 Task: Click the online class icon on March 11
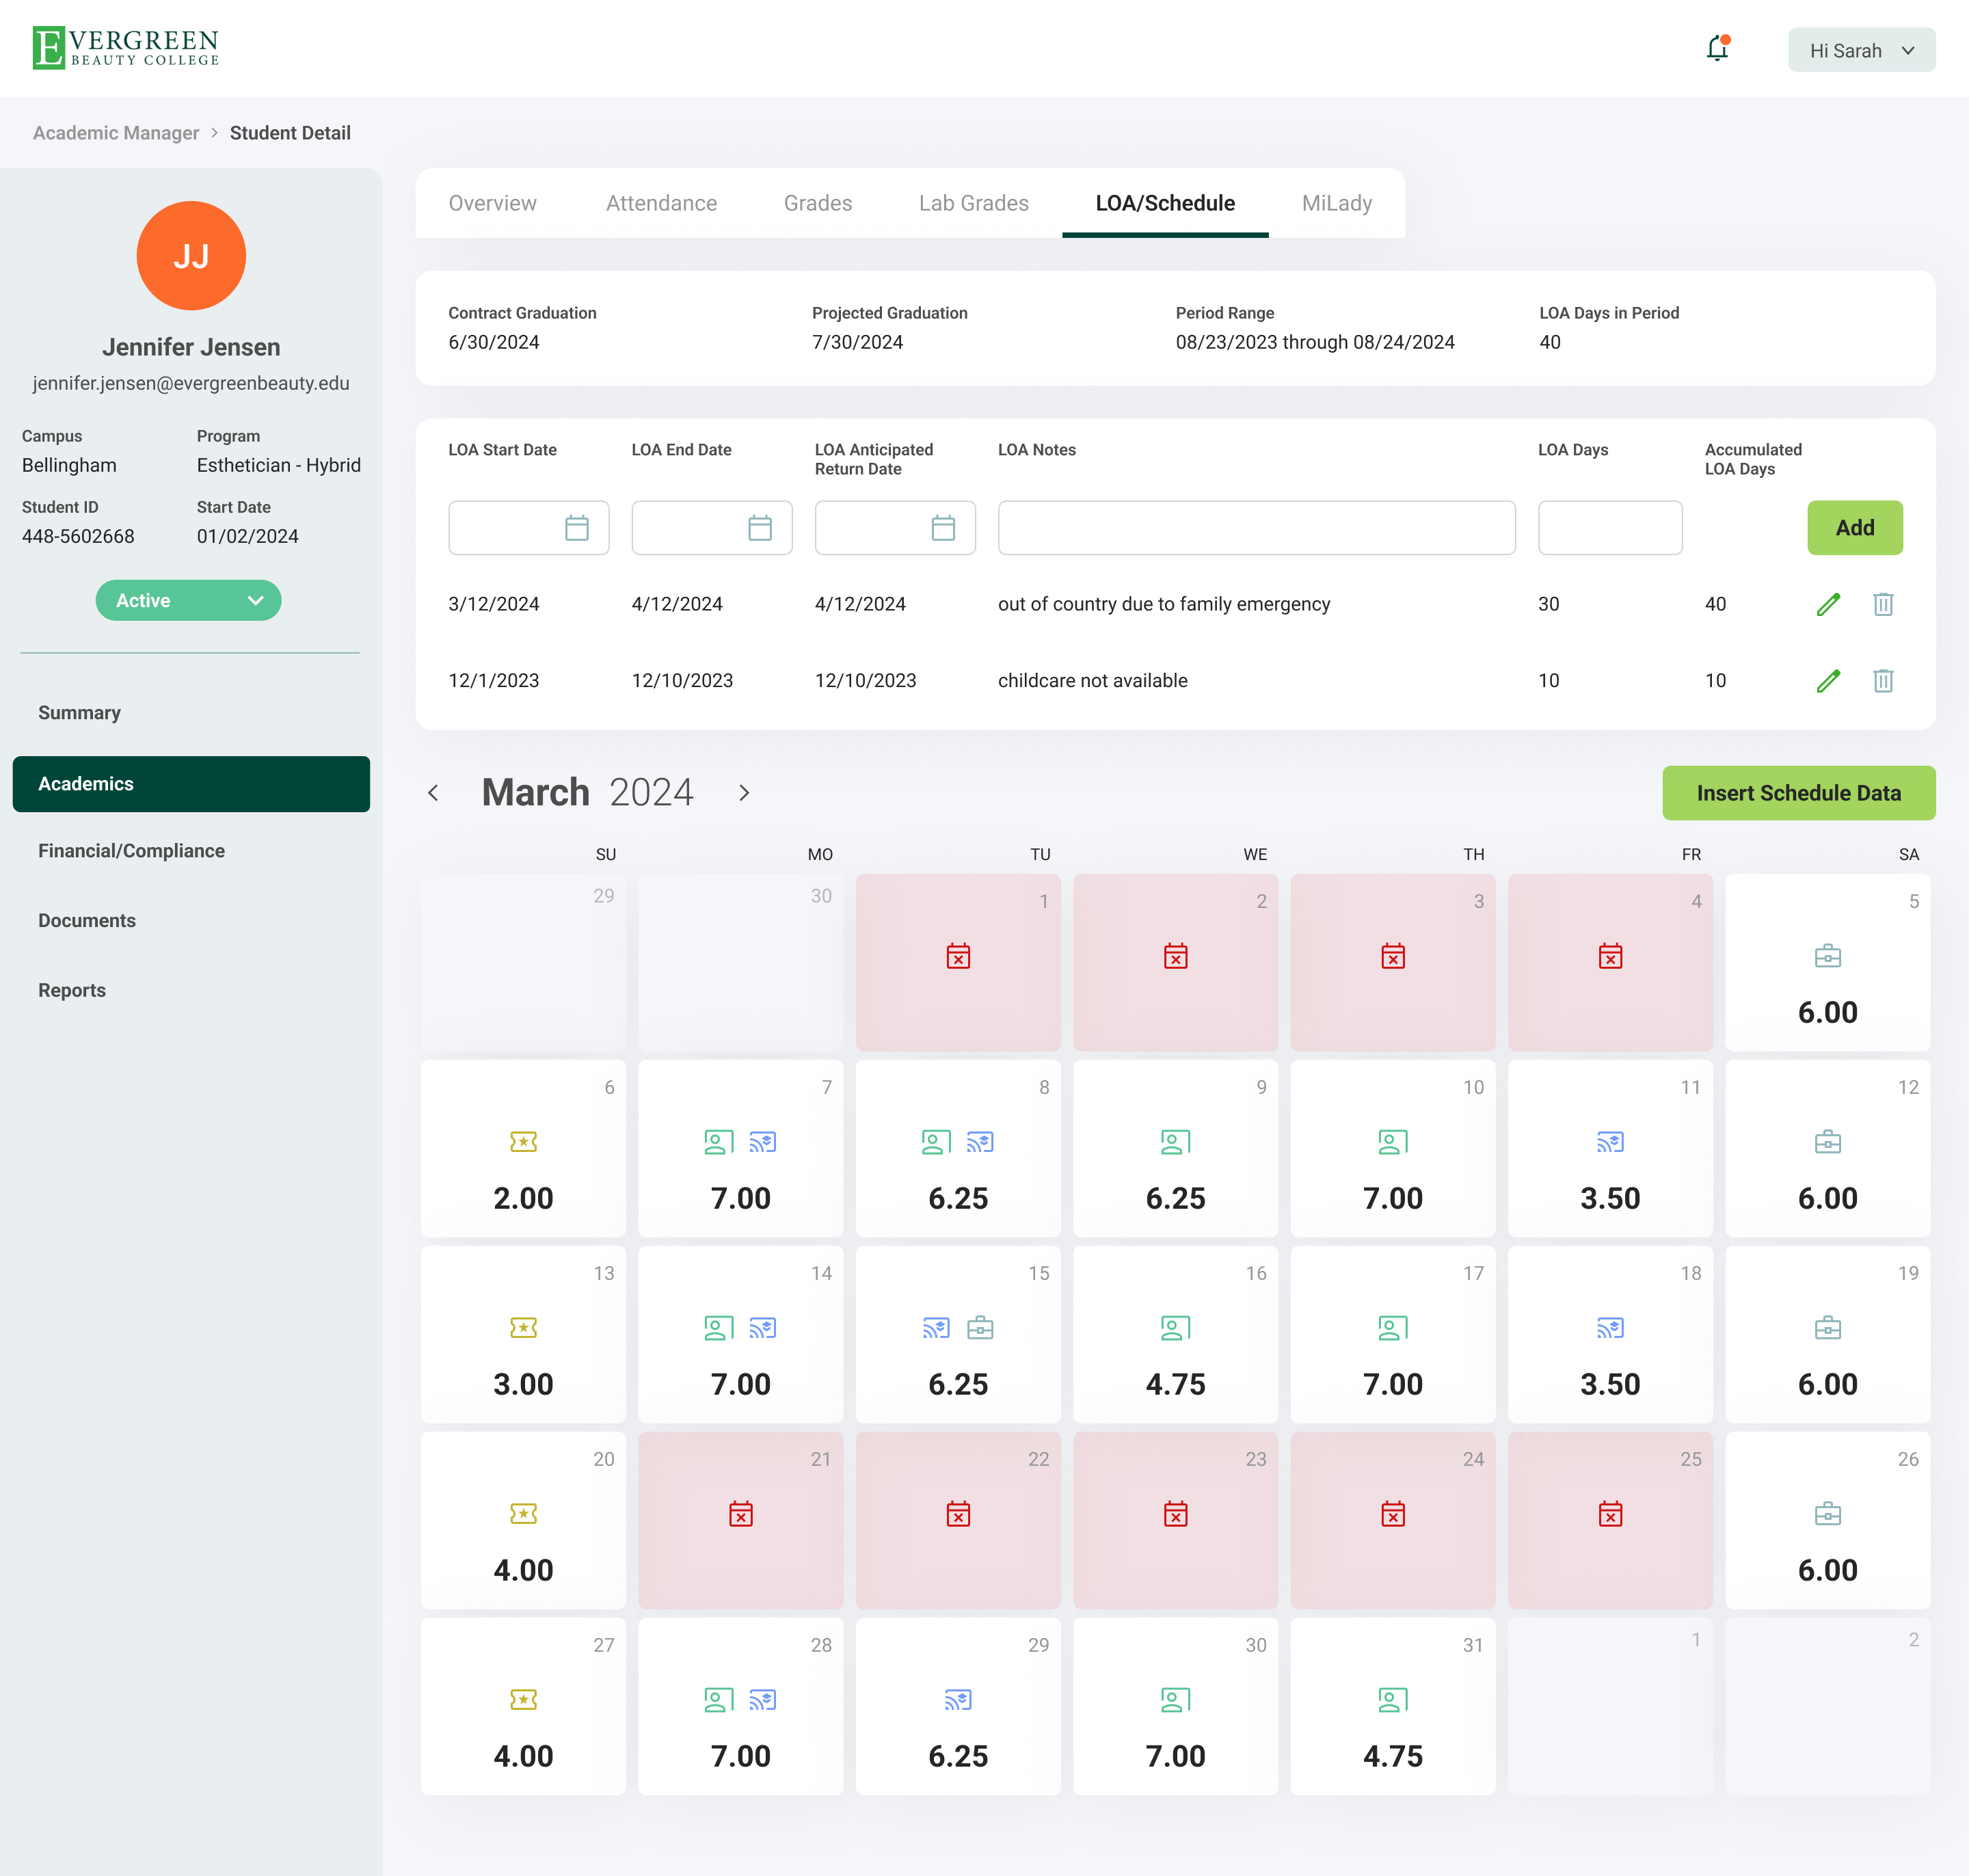1610,1142
